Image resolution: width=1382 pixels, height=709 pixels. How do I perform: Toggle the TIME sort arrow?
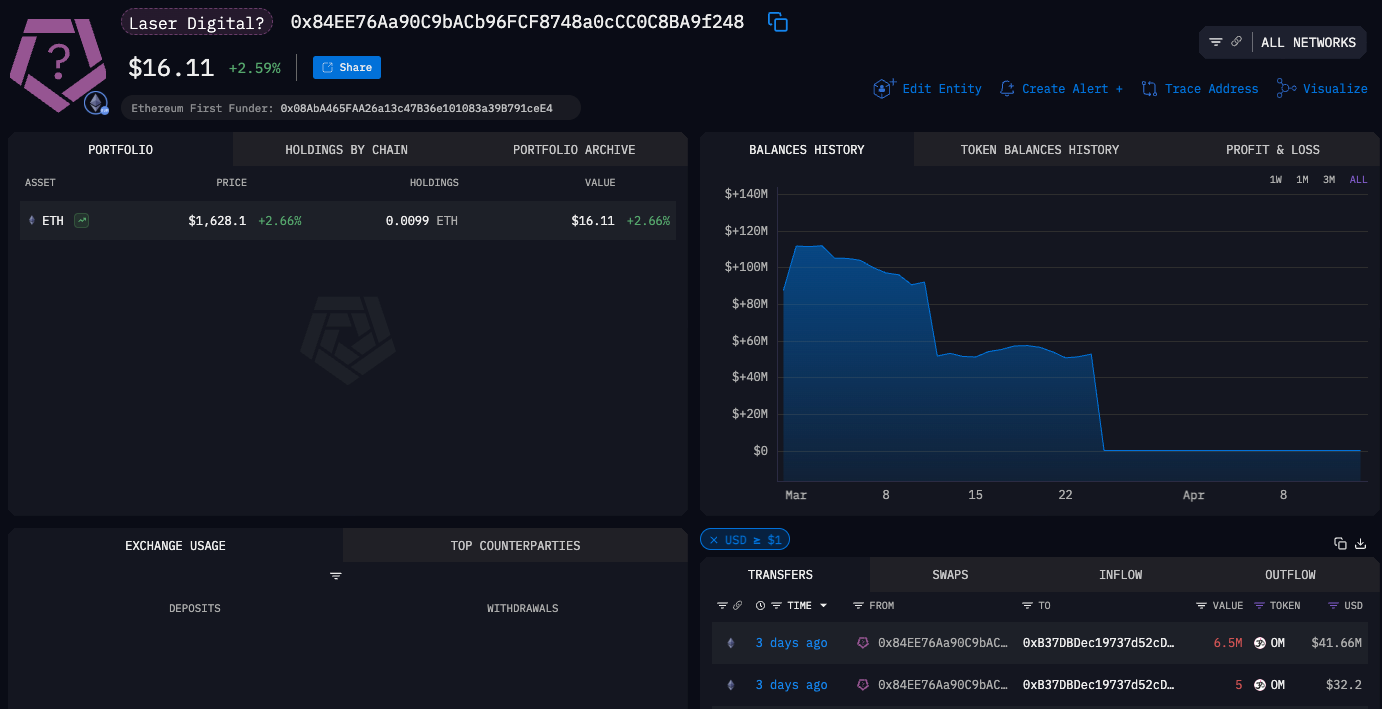pos(824,605)
